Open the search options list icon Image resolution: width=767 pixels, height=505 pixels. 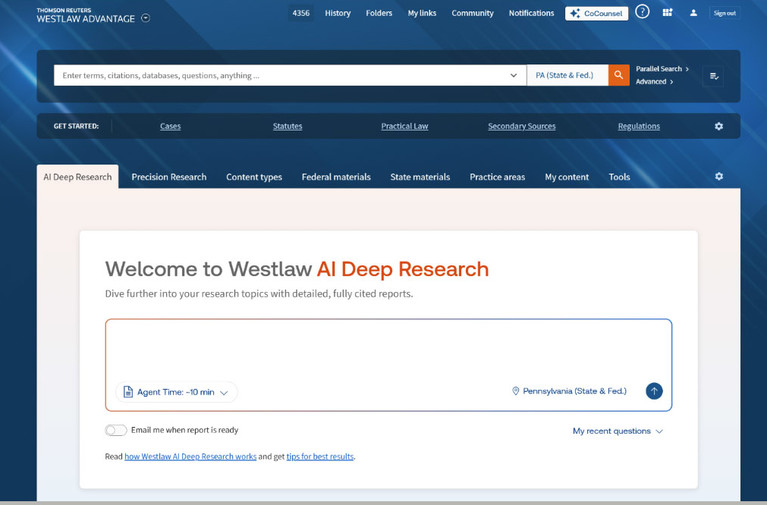(x=714, y=76)
